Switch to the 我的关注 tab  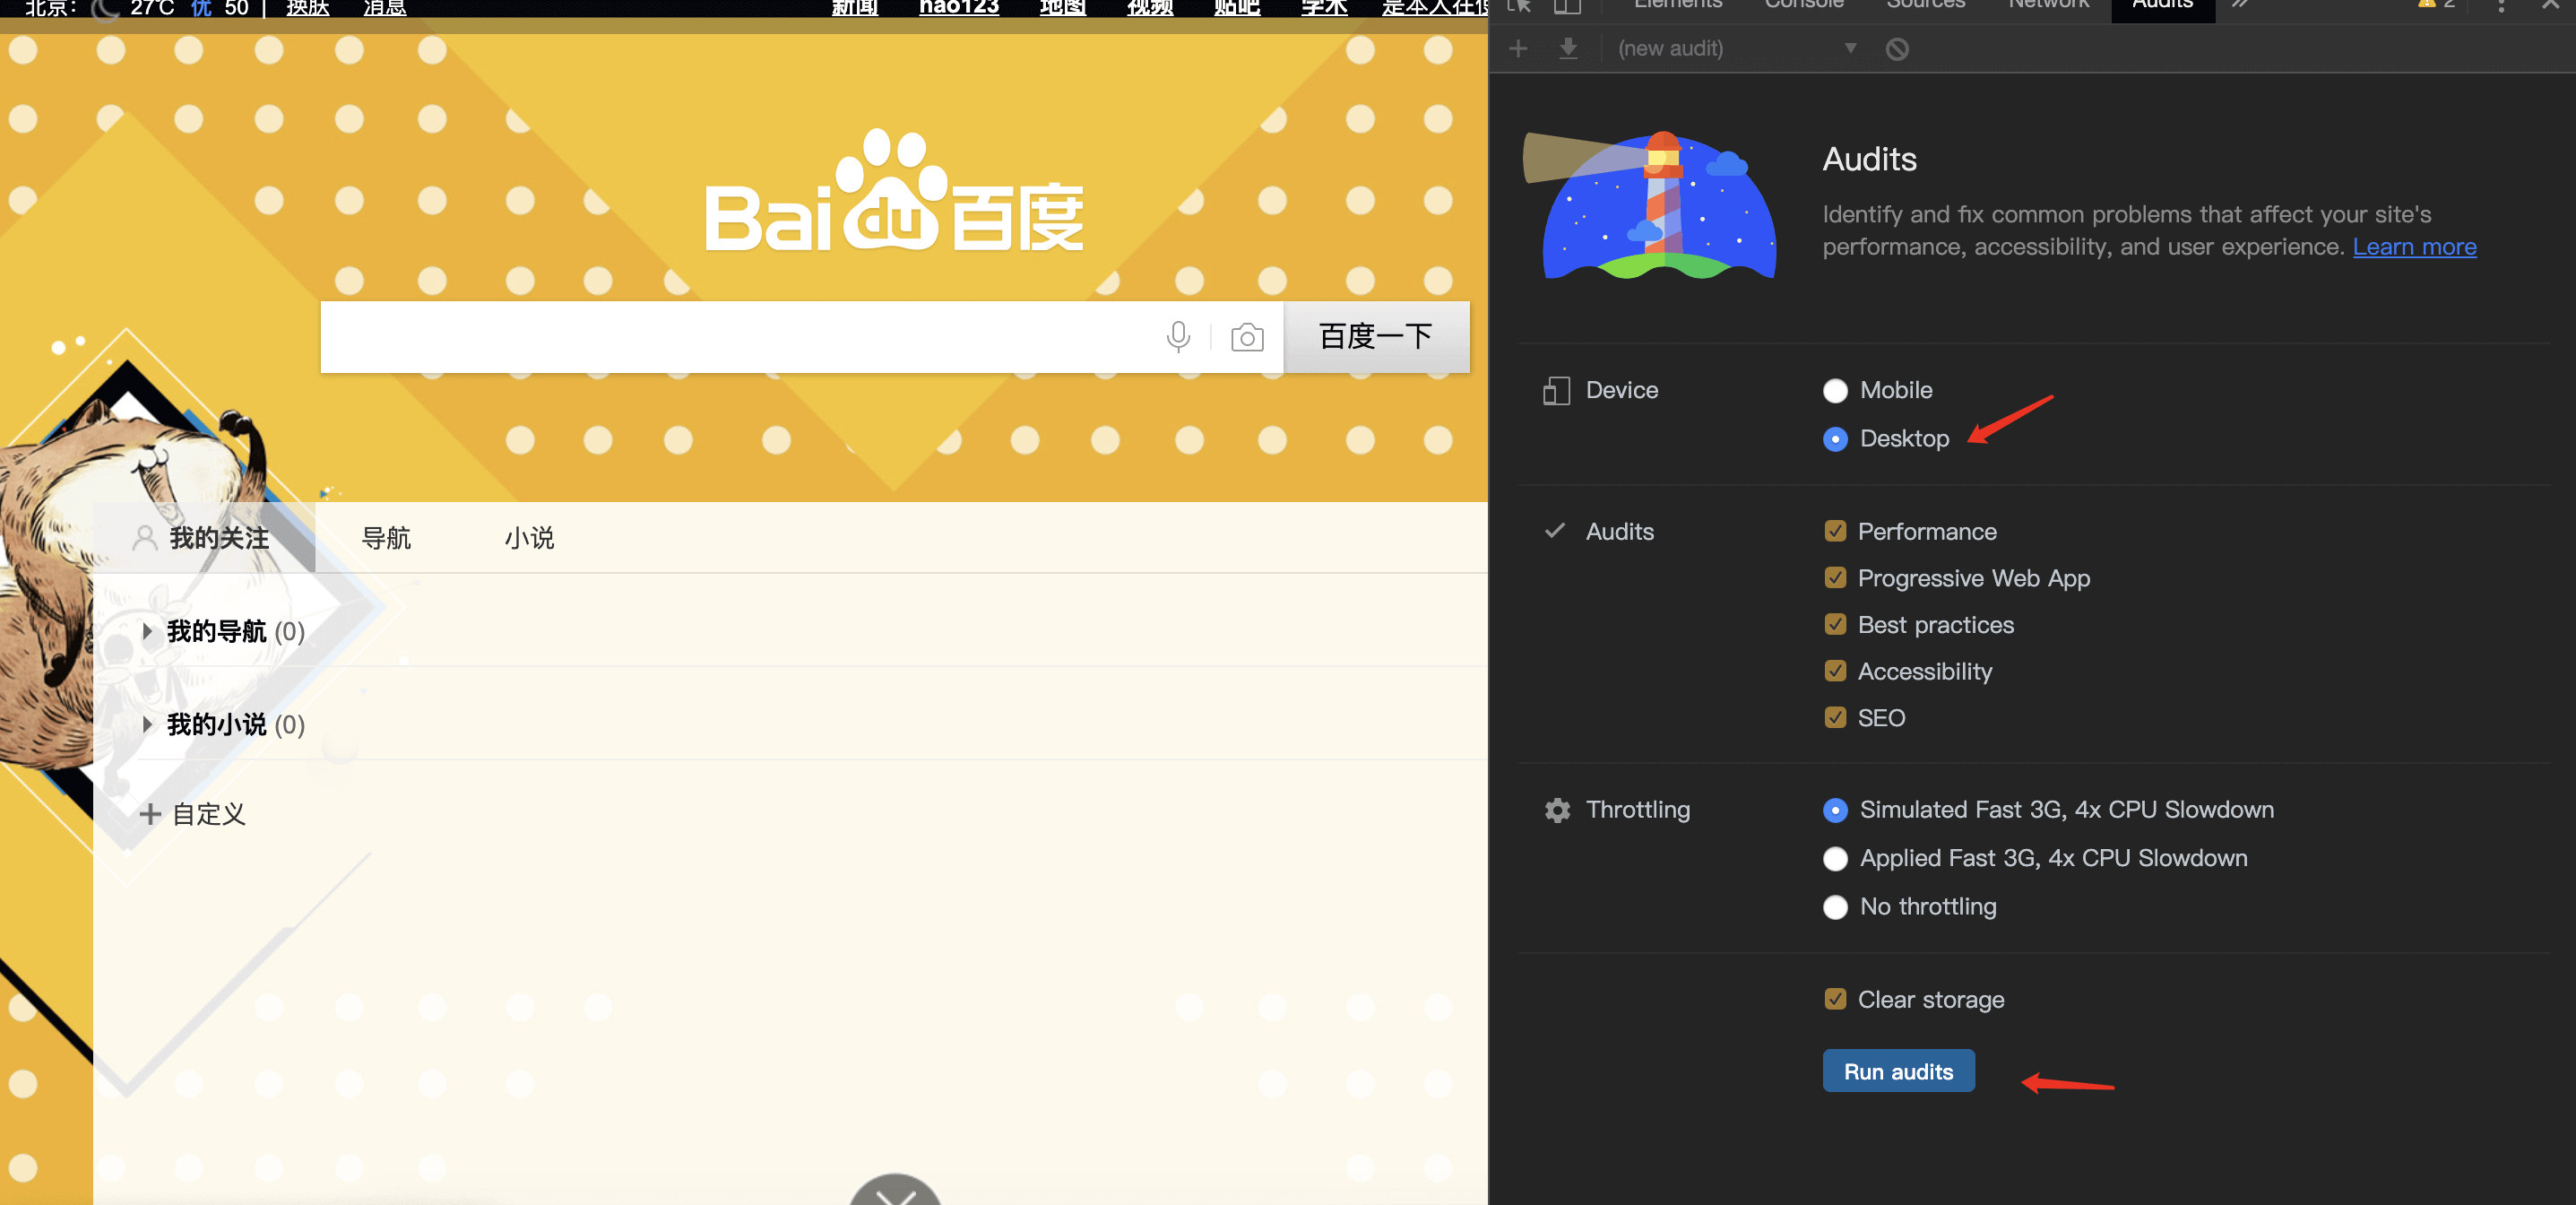[x=204, y=538]
